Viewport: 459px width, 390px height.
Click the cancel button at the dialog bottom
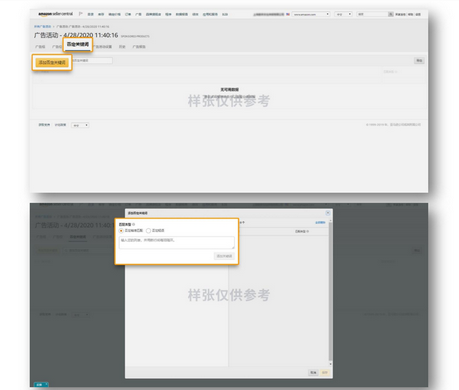[x=313, y=372]
